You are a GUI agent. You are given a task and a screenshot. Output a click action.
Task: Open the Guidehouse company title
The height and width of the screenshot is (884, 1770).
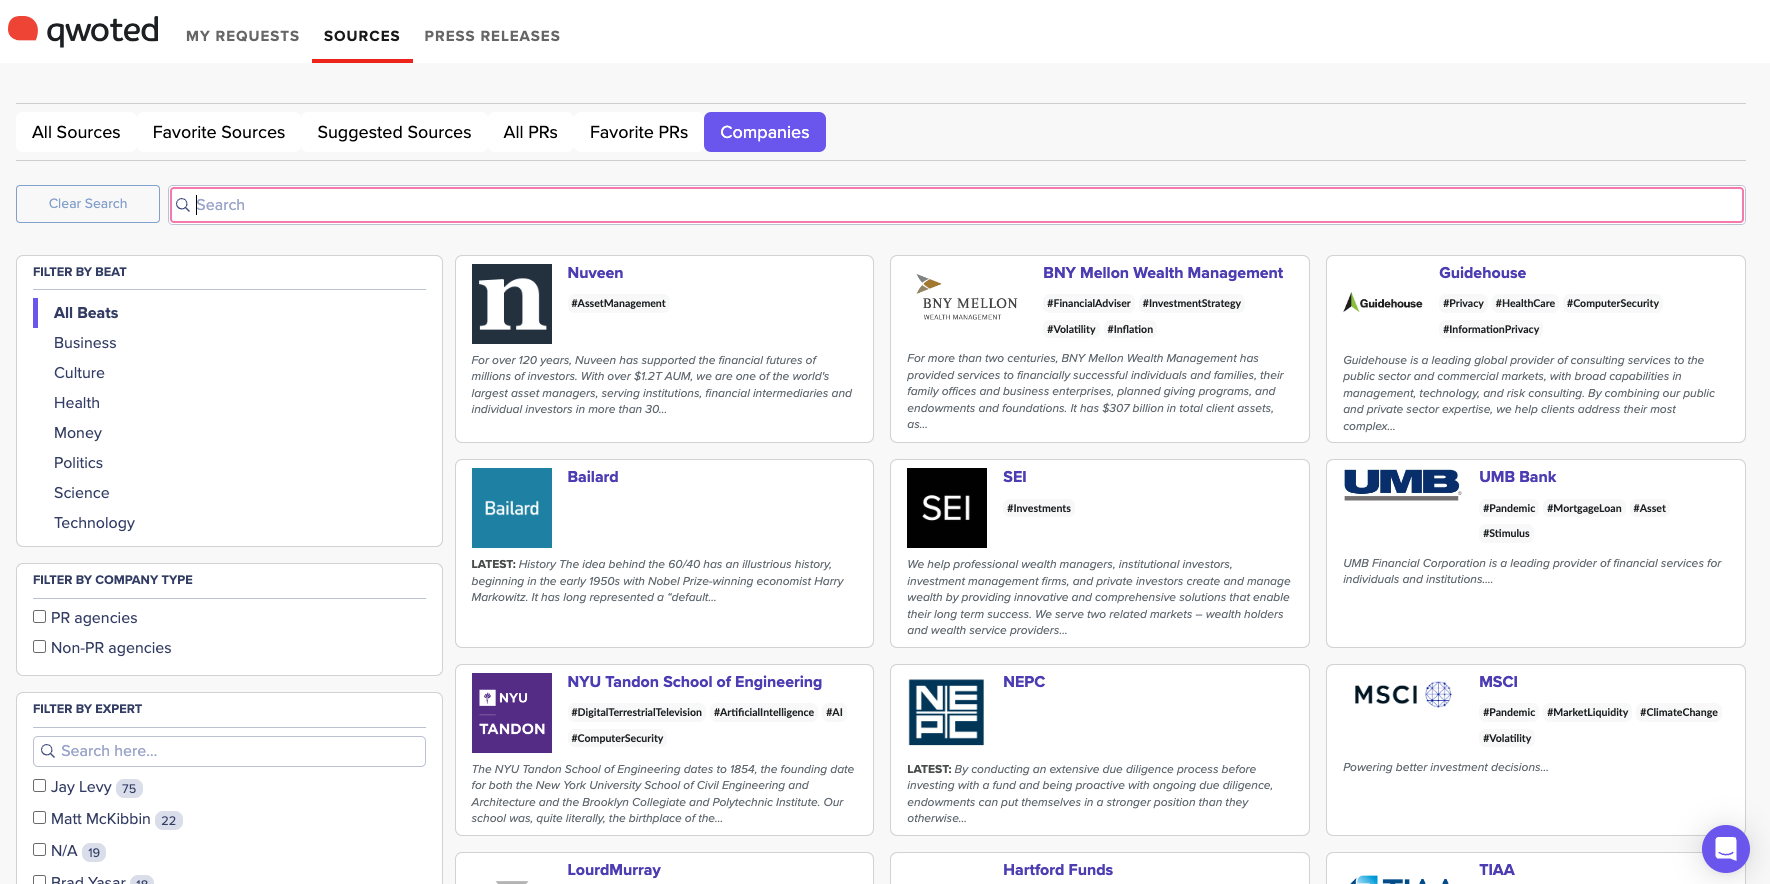point(1482,273)
